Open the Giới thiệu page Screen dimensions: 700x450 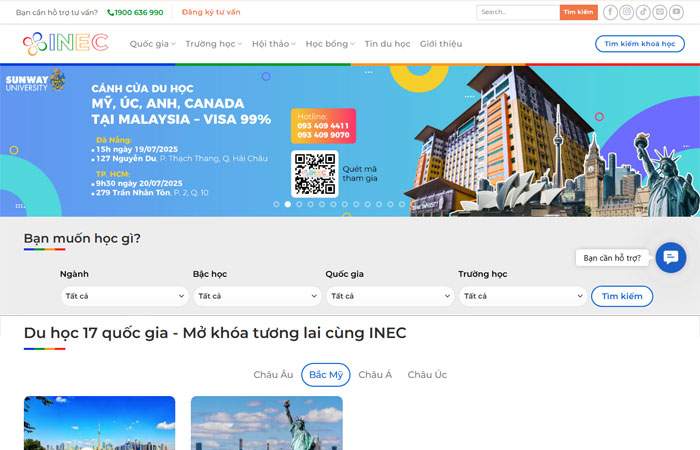tap(441, 44)
